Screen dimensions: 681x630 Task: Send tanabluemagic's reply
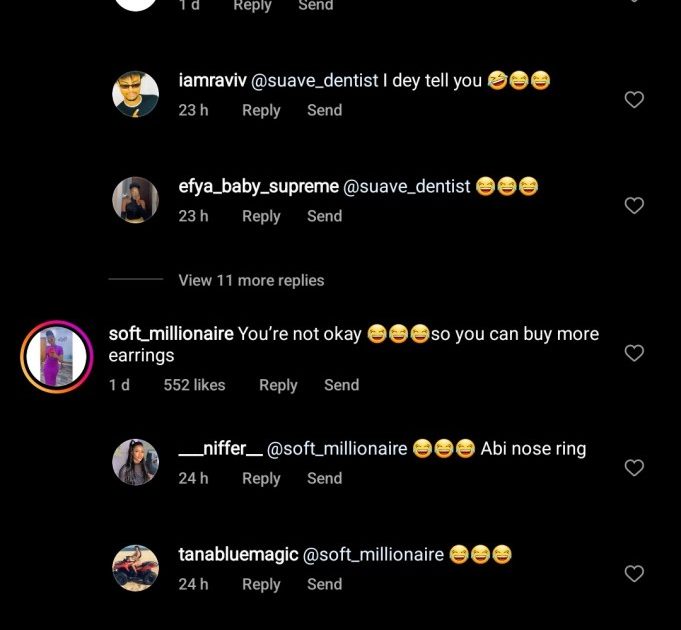pos(324,584)
